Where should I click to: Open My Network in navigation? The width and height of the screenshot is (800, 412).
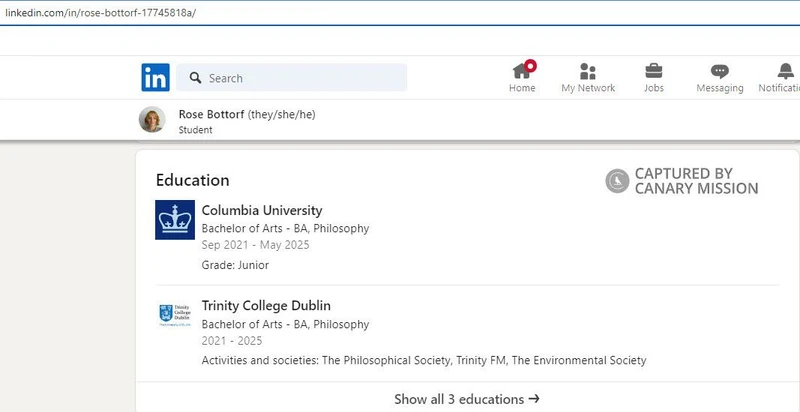588,78
